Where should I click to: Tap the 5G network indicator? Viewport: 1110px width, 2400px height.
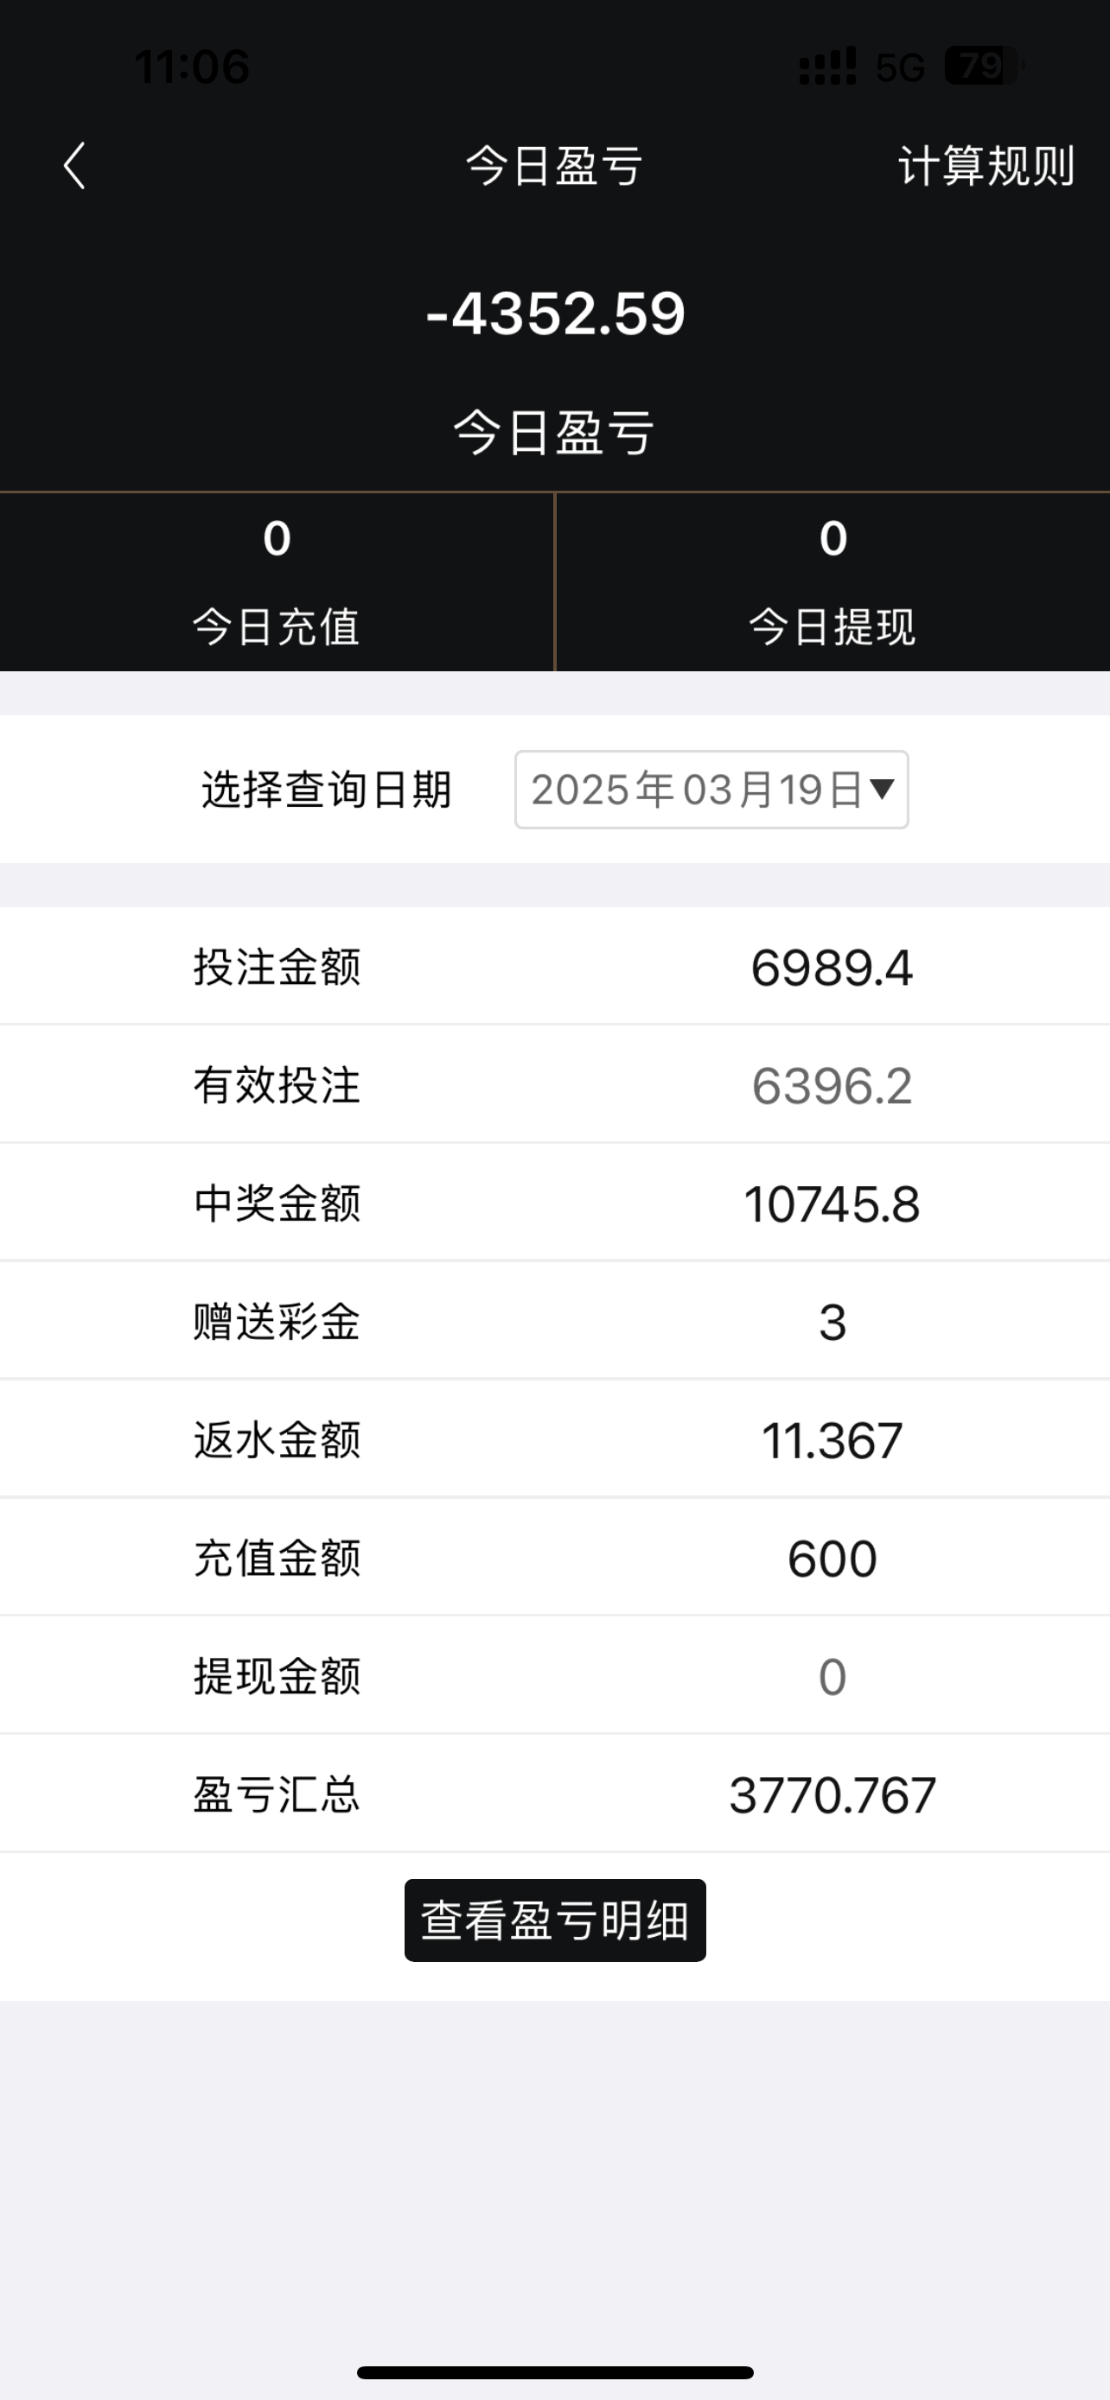click(899, 67)
